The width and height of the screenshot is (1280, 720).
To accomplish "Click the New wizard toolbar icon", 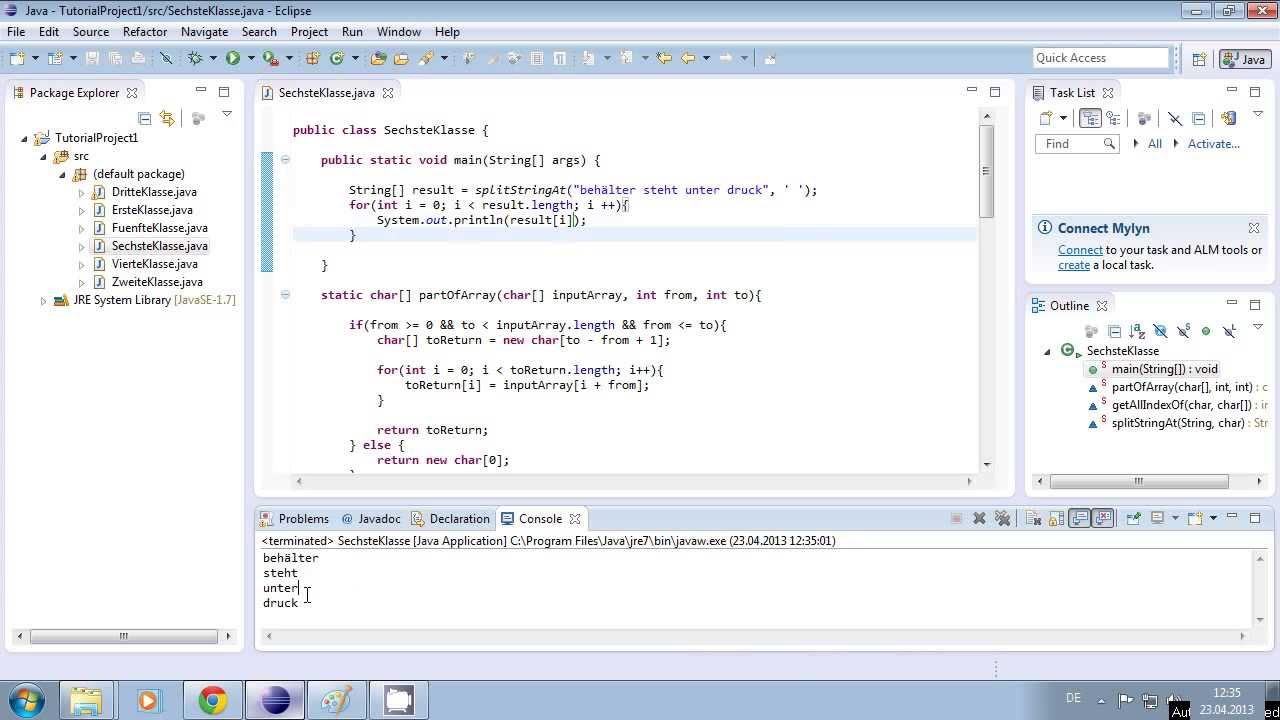I will pos(17,58).
